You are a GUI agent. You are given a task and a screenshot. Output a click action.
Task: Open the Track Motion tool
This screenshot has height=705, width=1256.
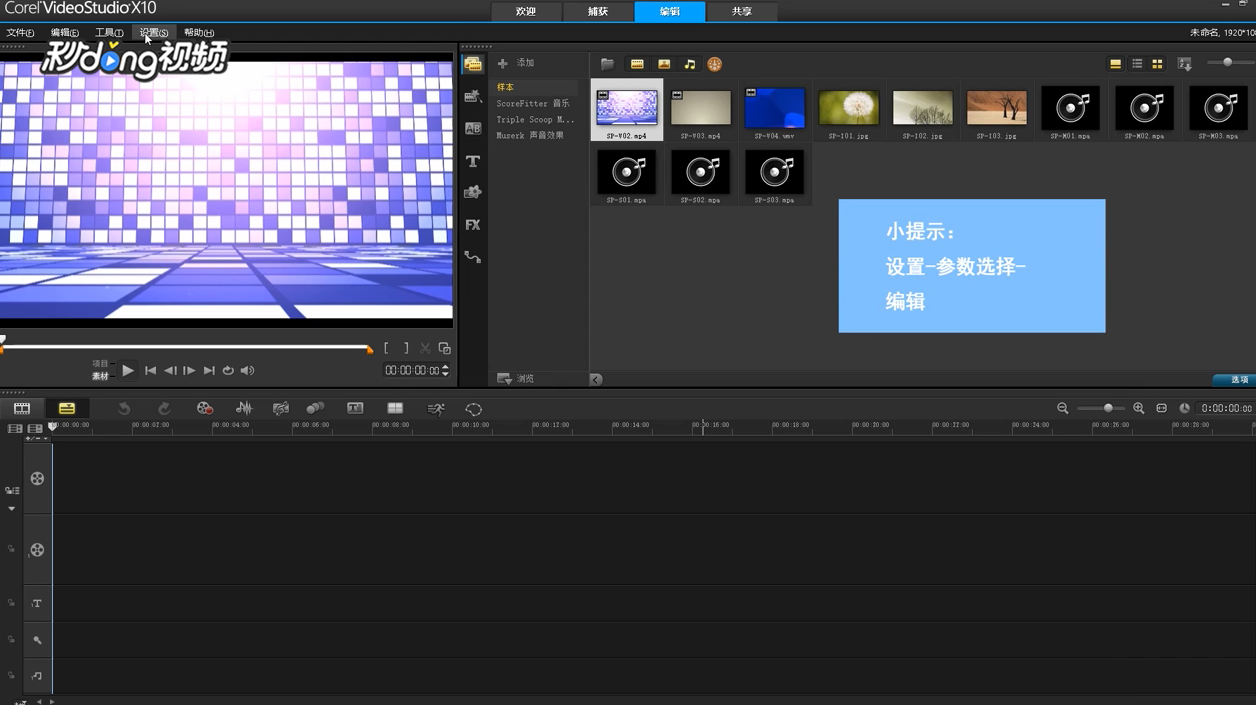click(315, 408)
